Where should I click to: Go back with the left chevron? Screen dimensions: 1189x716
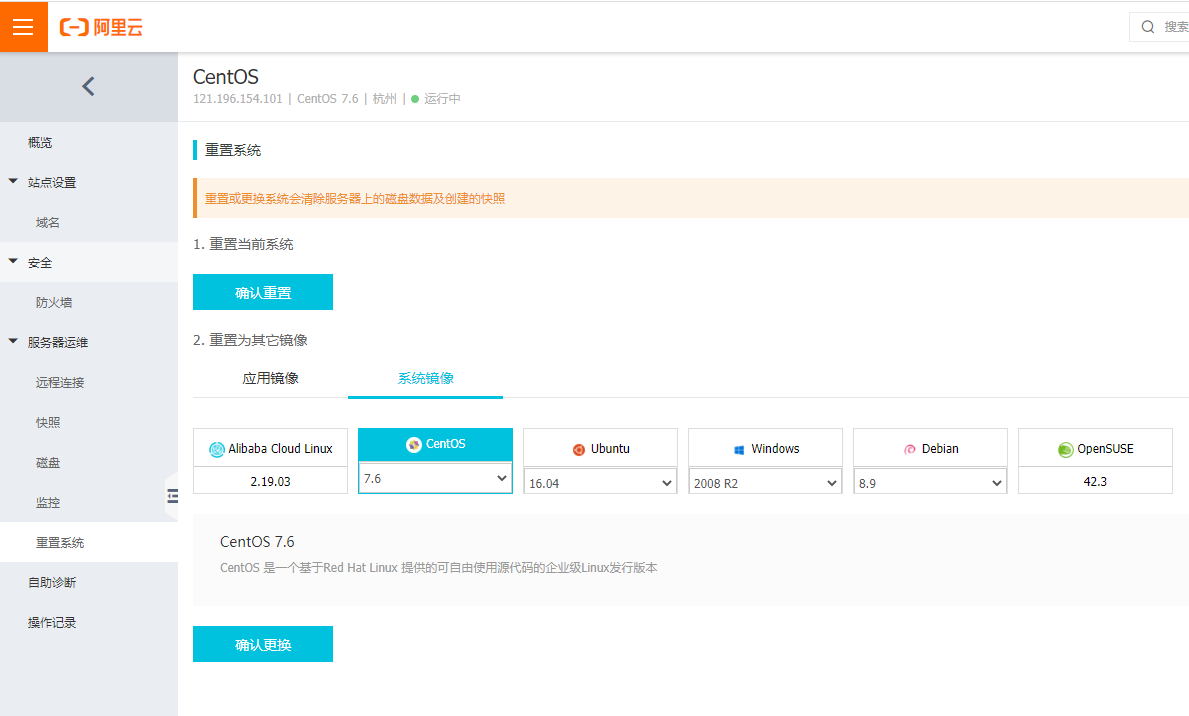(x=89, y=86)
